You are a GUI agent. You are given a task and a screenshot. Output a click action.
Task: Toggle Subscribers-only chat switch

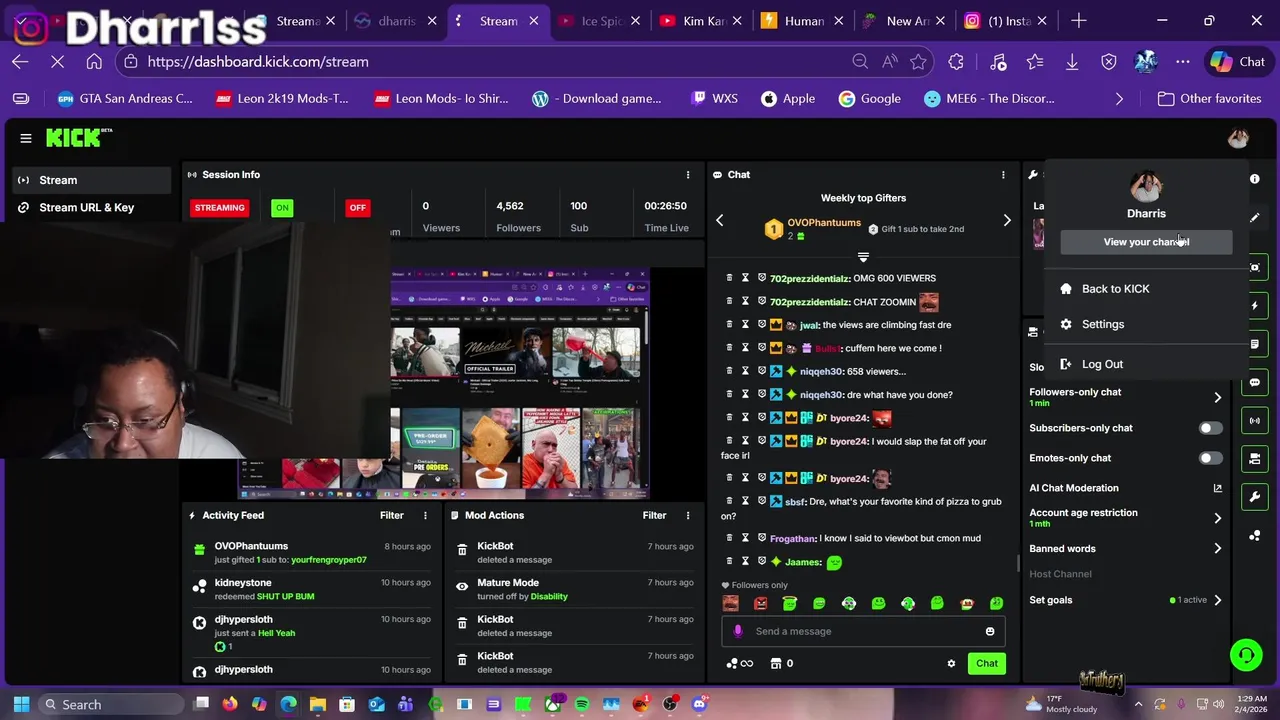[x=1210, y=428]
